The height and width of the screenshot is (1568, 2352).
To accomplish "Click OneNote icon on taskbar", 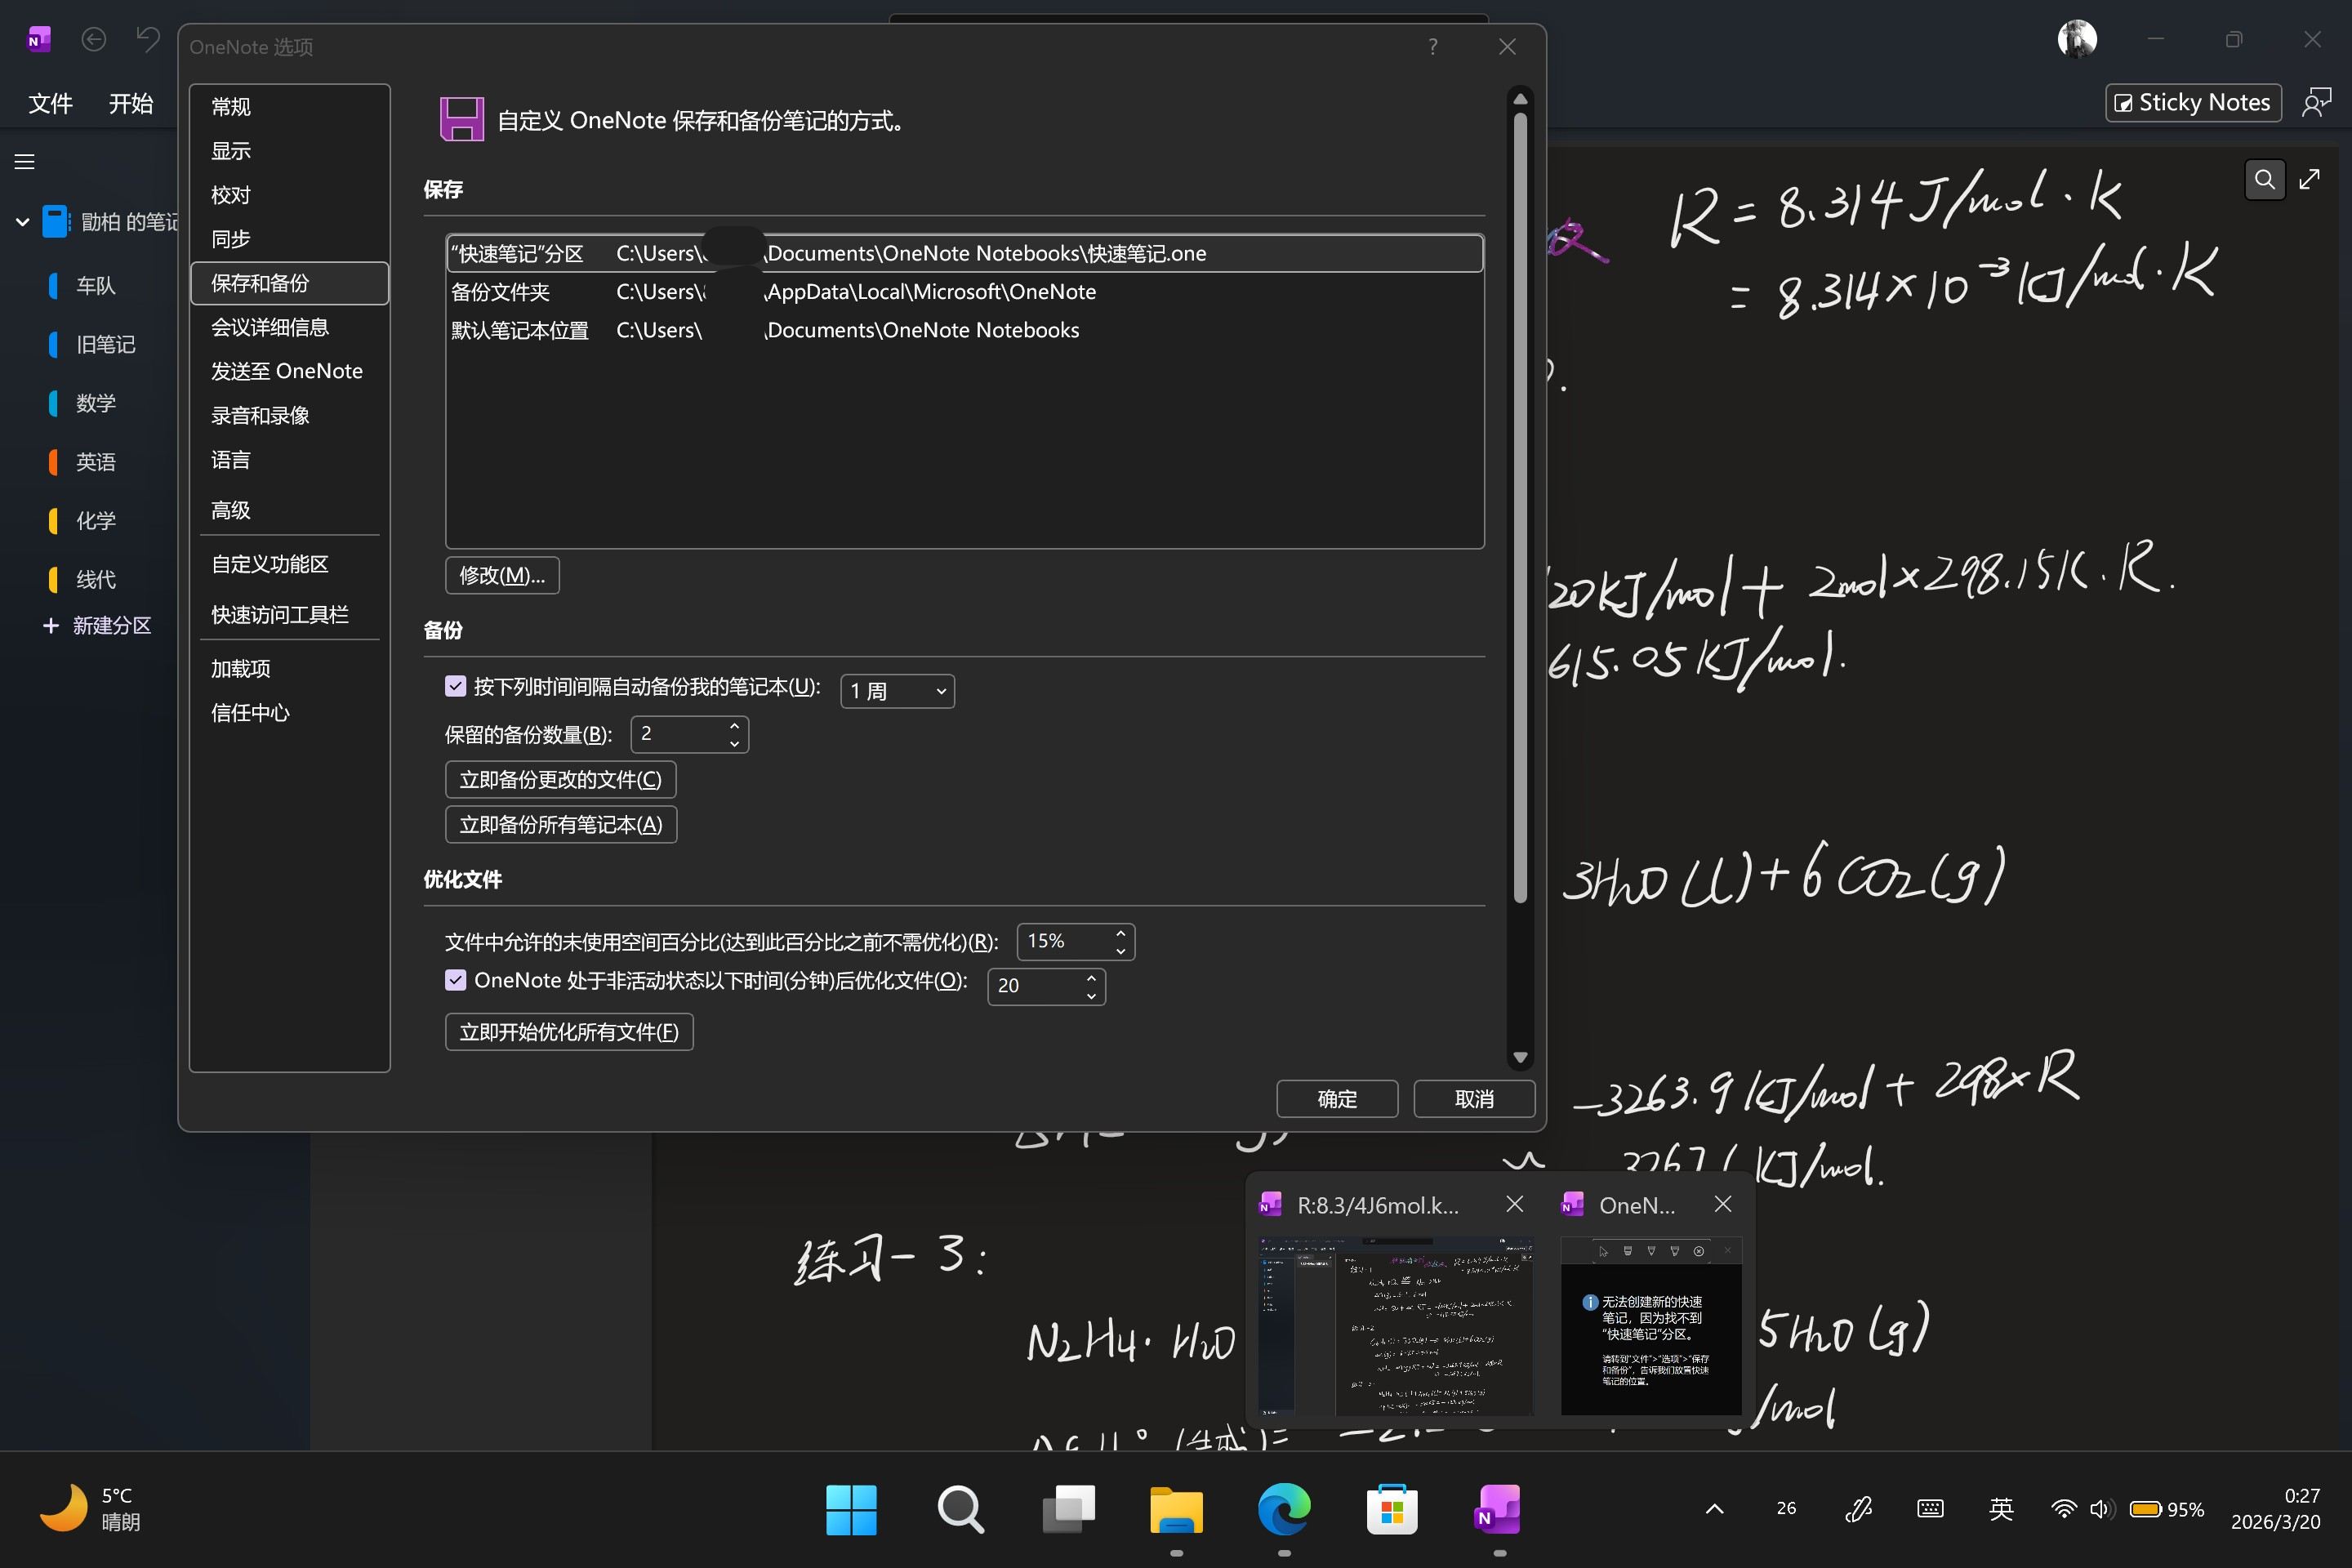I will (x=1498, y=1509).
